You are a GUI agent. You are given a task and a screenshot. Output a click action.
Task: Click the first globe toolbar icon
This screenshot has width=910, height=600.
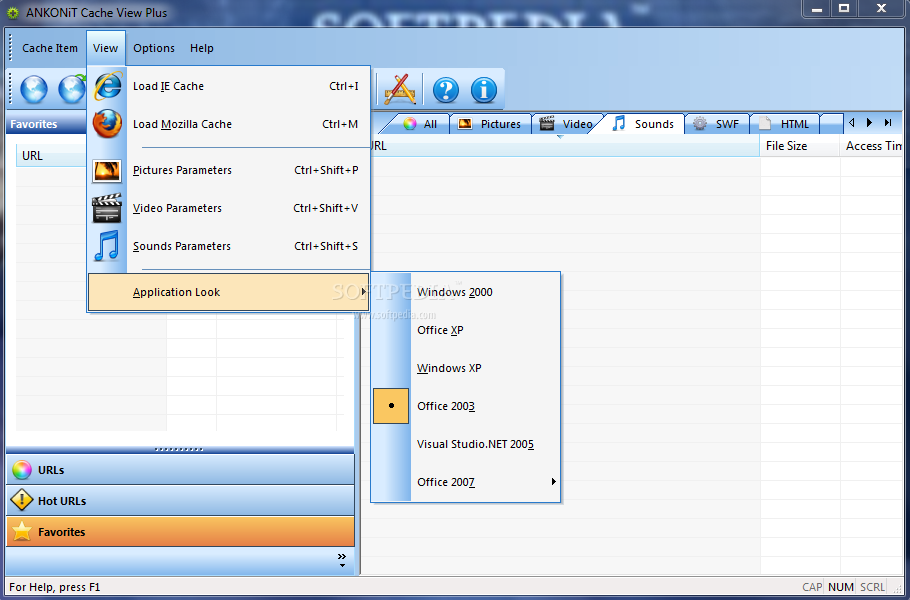click(x=34, y=89)
